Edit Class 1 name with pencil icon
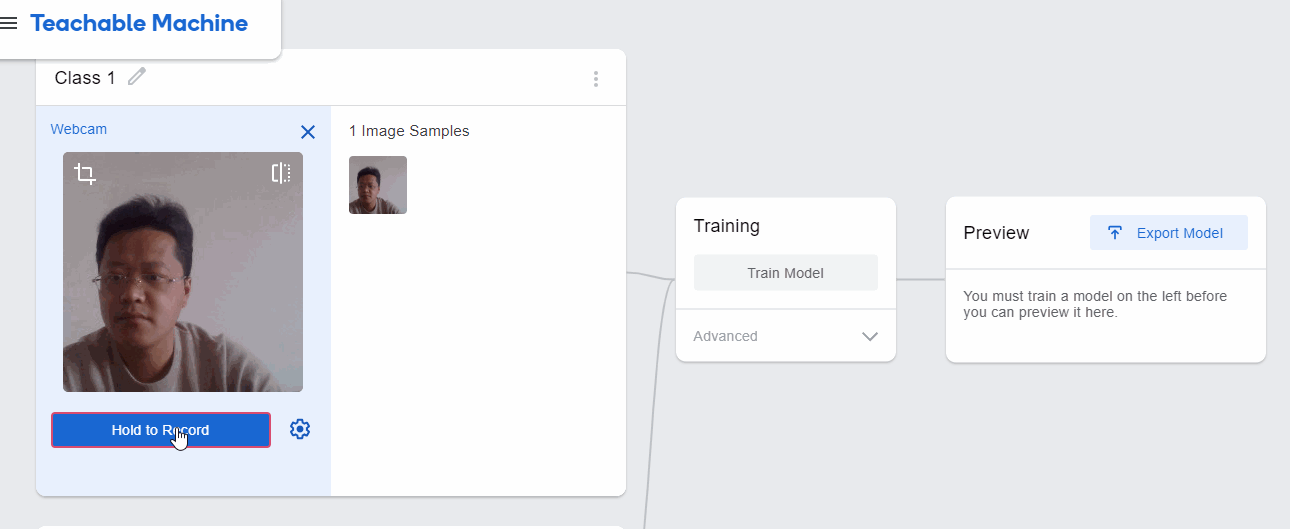Viewport: 1290px width, 529px height. (x=137, y=77)
